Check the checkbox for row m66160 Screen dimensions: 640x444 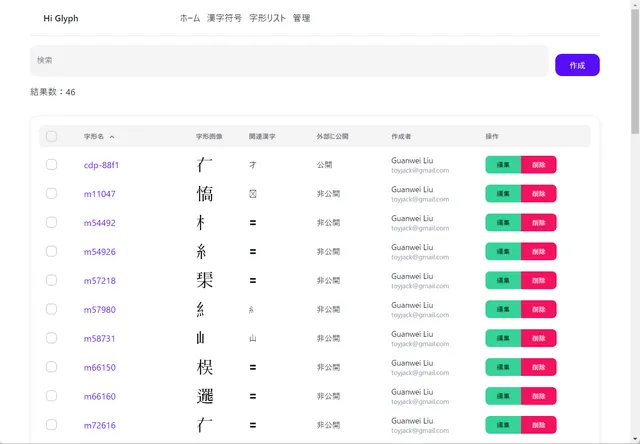click(x=51, y=396)
